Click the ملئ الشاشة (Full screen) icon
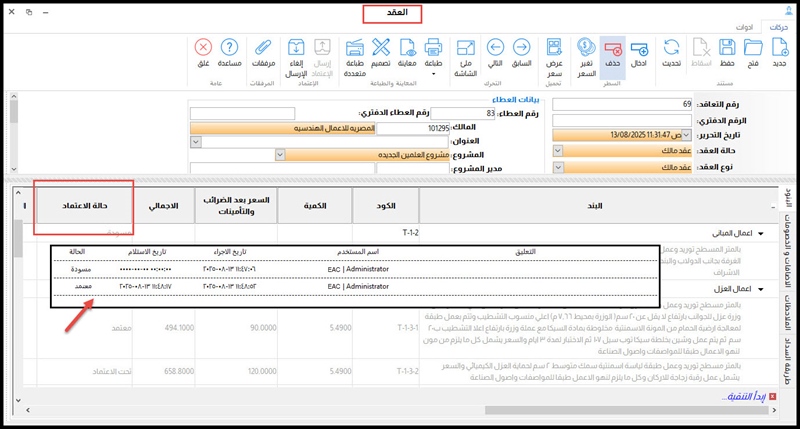This screenshot has width=800, height=429. pos(465,47)
